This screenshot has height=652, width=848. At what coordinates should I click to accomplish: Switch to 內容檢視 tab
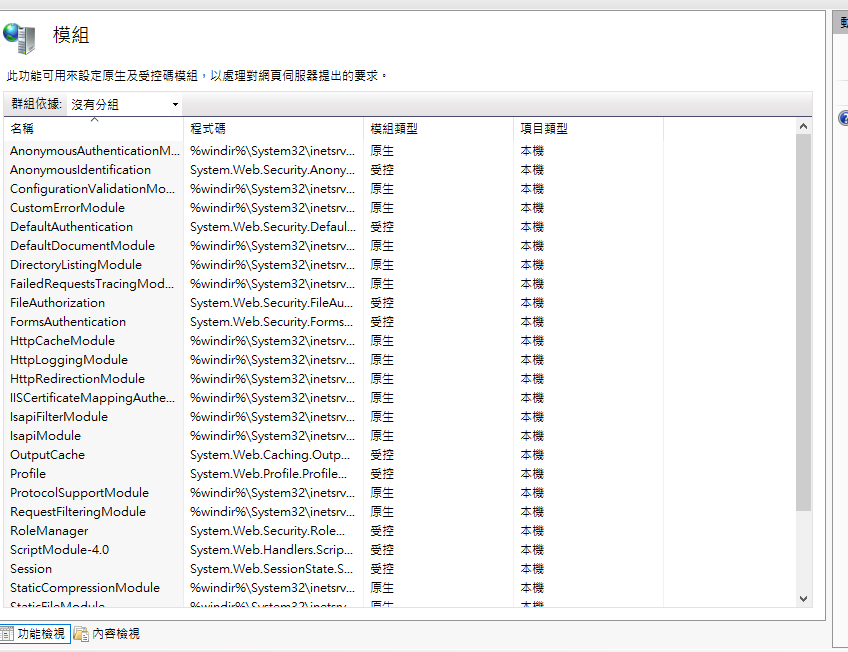(x=115, y=633)
